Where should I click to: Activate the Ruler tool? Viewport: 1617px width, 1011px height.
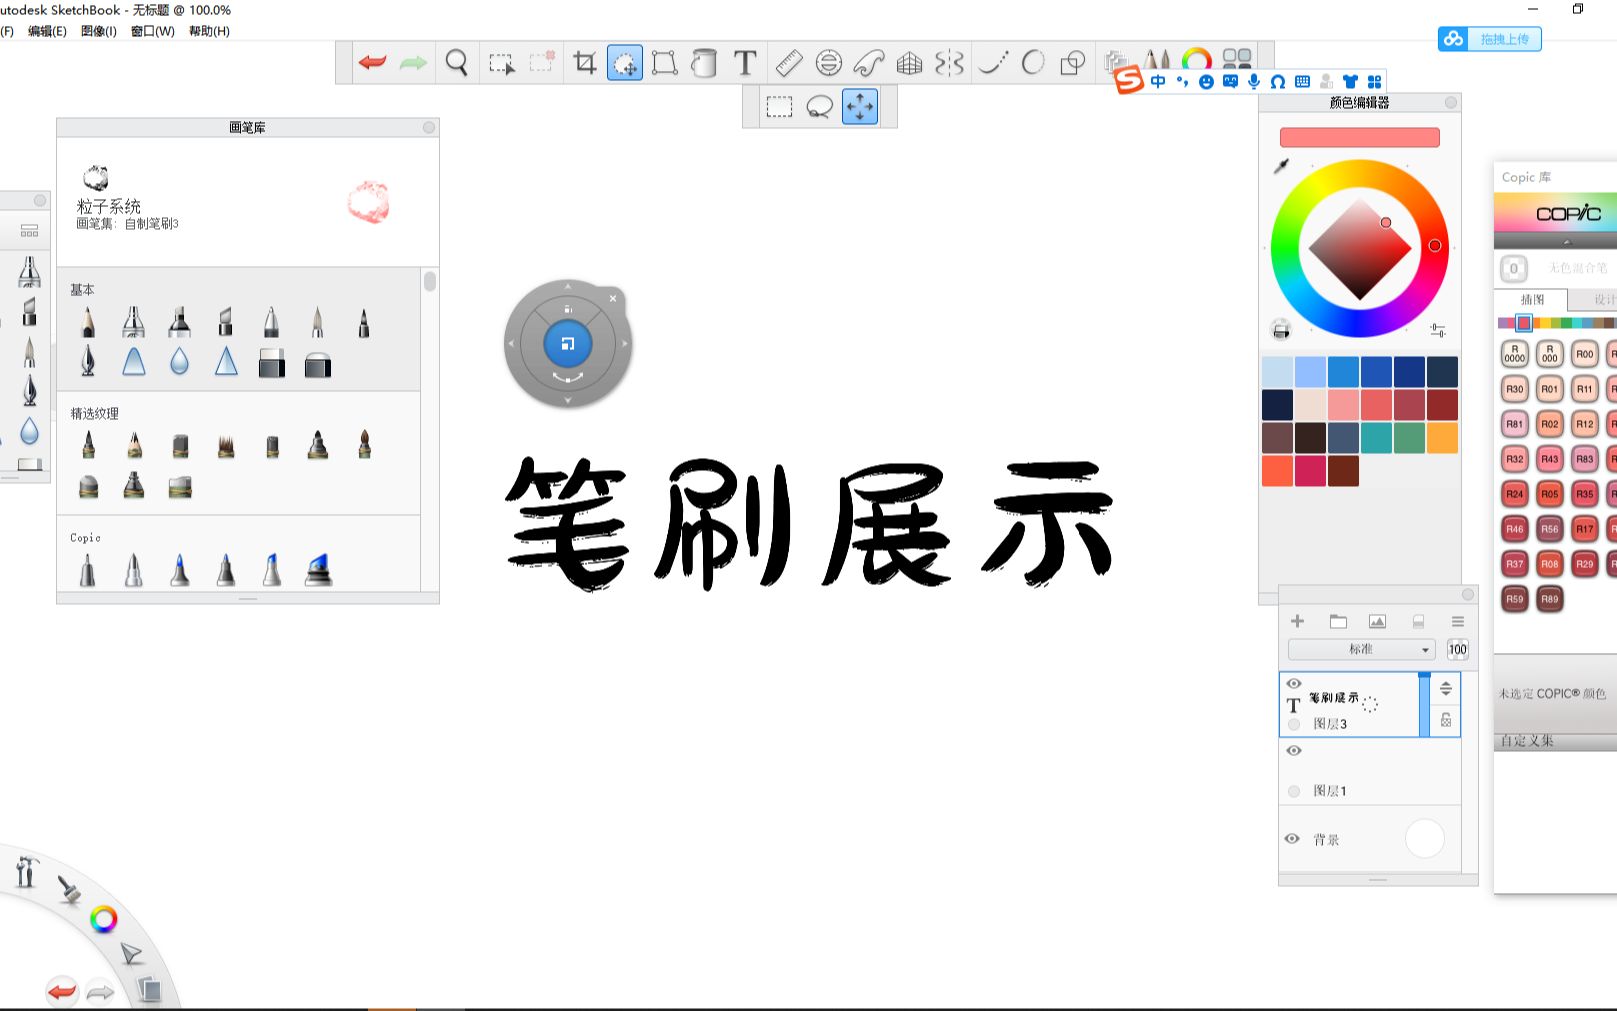point(788,62)
